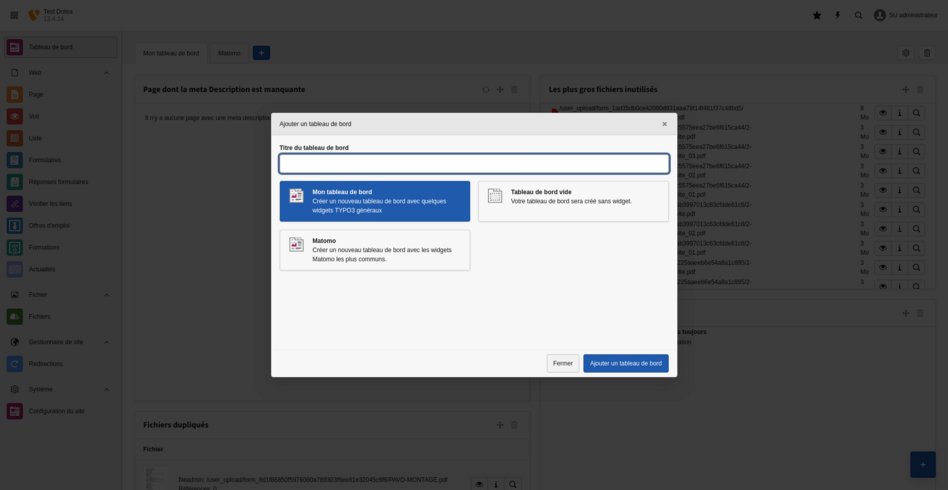
Task: Click magnifier icon for the 8 Mo file
Action: click(x=917, y=113)
